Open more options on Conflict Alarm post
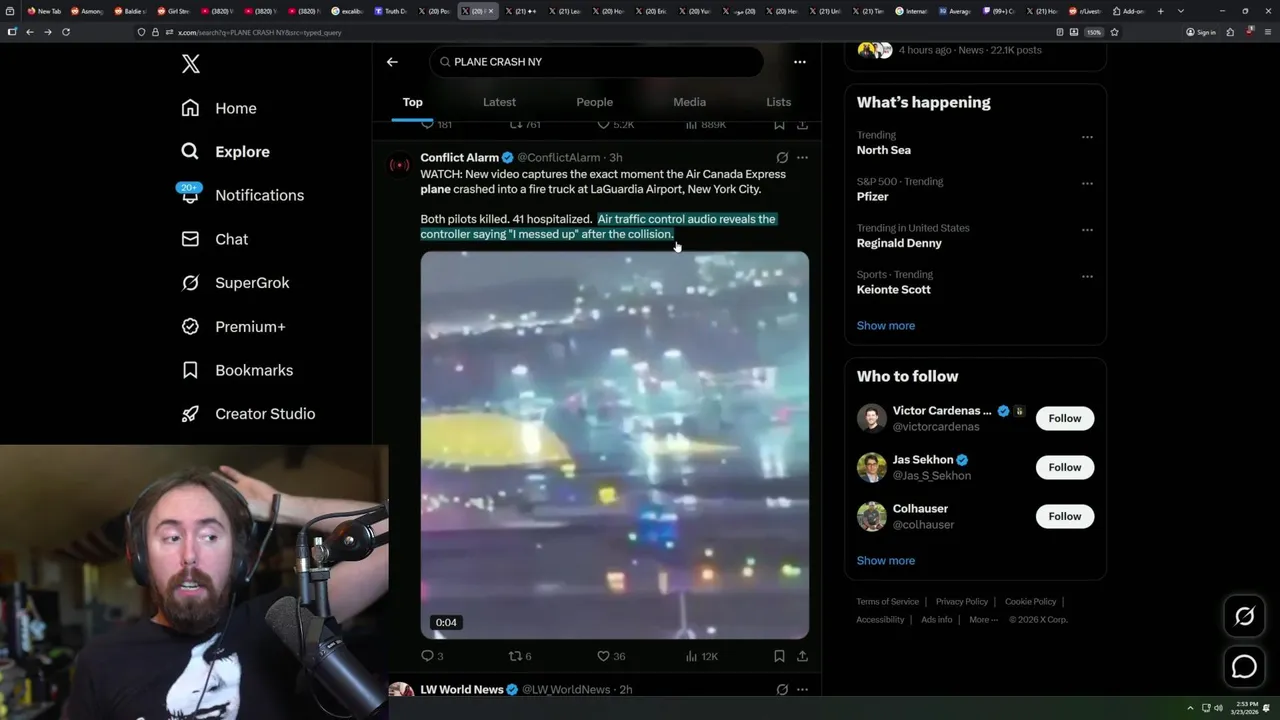 (x=802, y=158)
